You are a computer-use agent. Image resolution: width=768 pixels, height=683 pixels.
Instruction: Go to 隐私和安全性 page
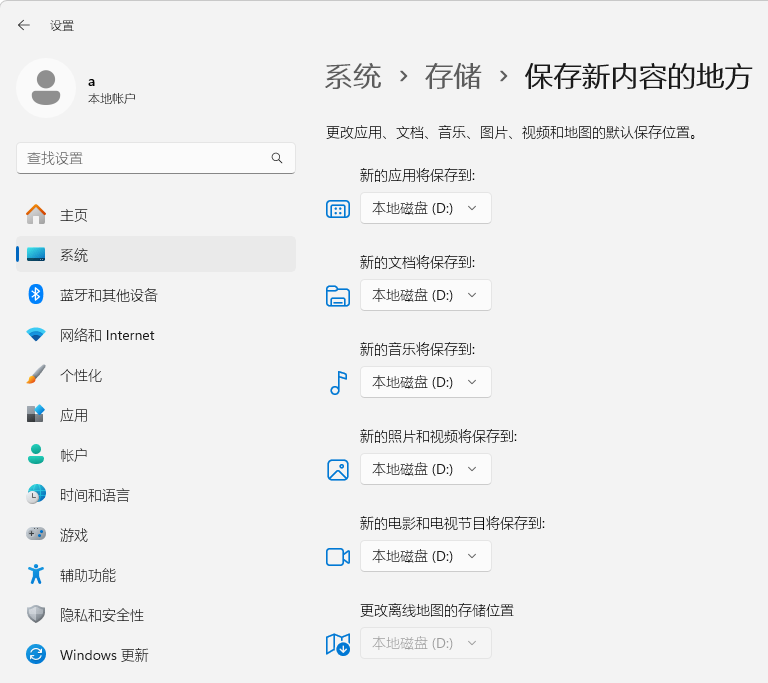(156, 614)
